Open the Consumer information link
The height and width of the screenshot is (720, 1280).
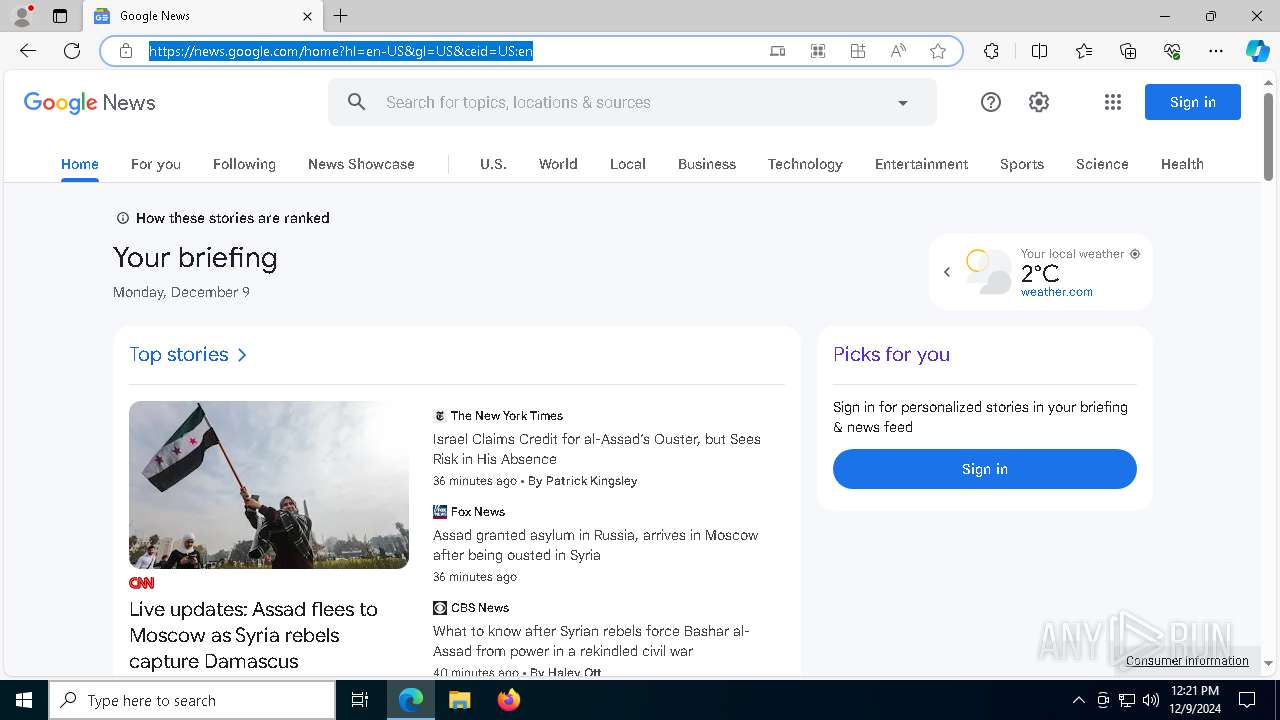coord(1187,661)
